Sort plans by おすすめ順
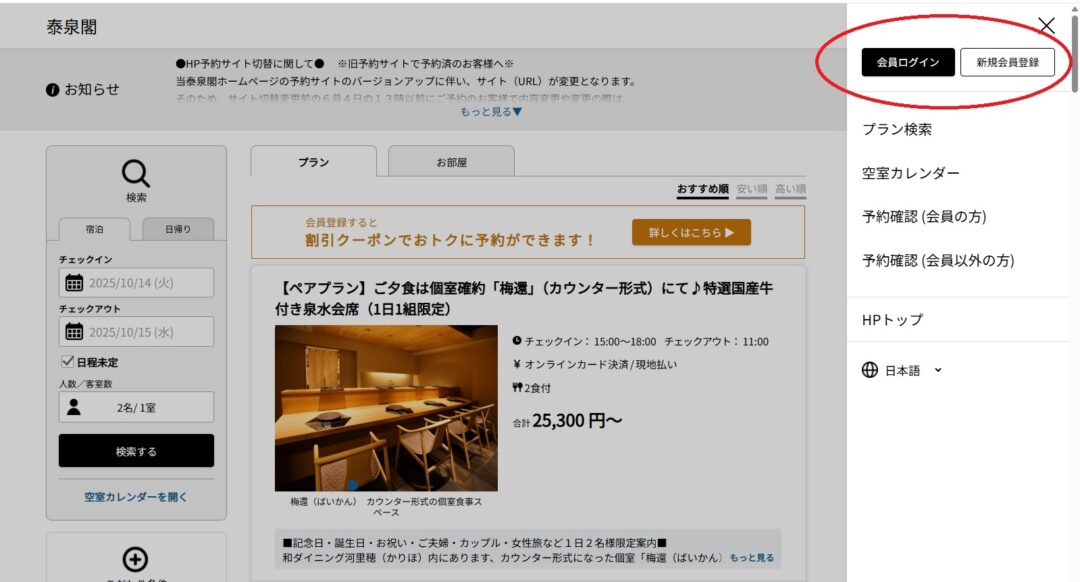Screen dimensions: 1080x582 point(702,189)
